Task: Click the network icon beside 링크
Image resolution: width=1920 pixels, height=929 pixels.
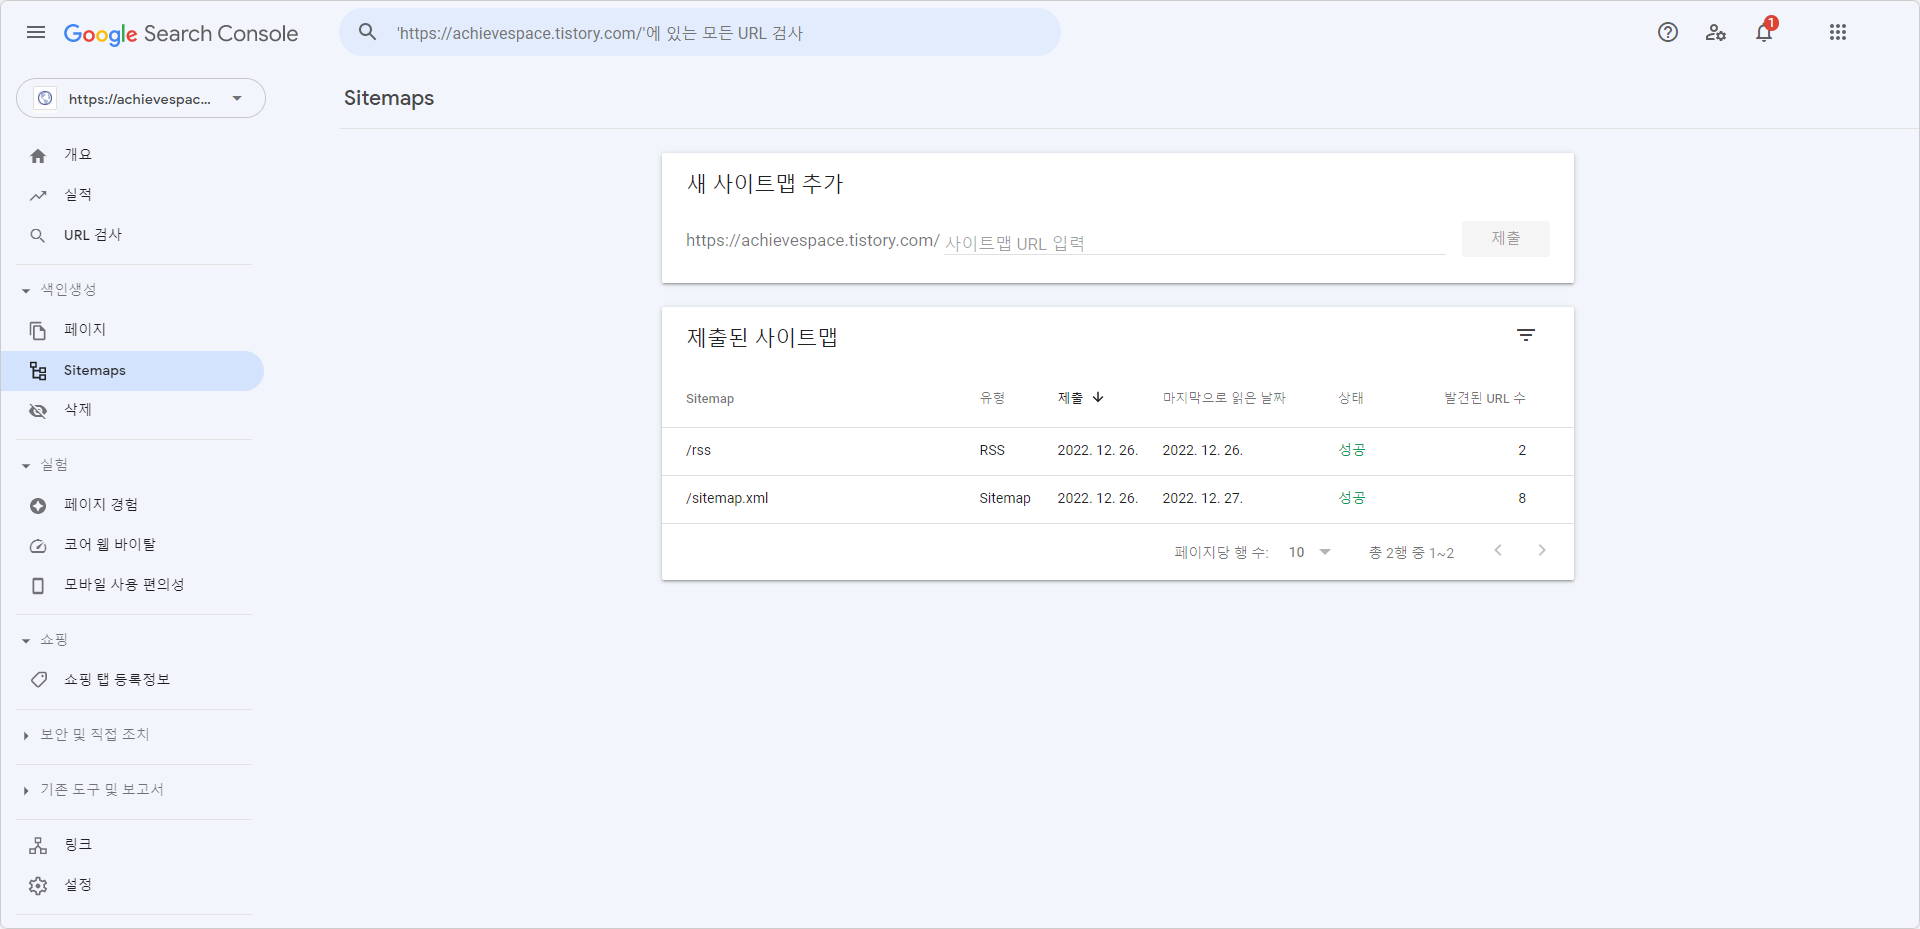Action: (38, 845)
